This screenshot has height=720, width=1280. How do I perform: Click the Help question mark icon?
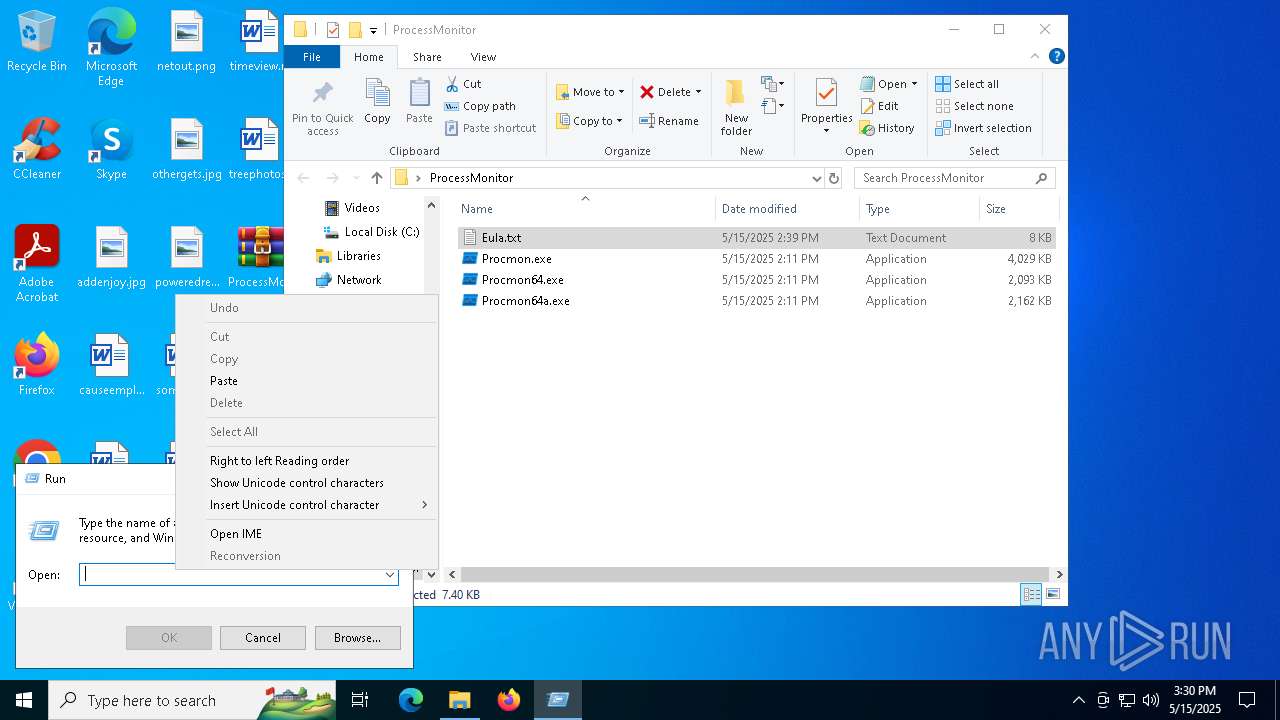(1057, 57)
